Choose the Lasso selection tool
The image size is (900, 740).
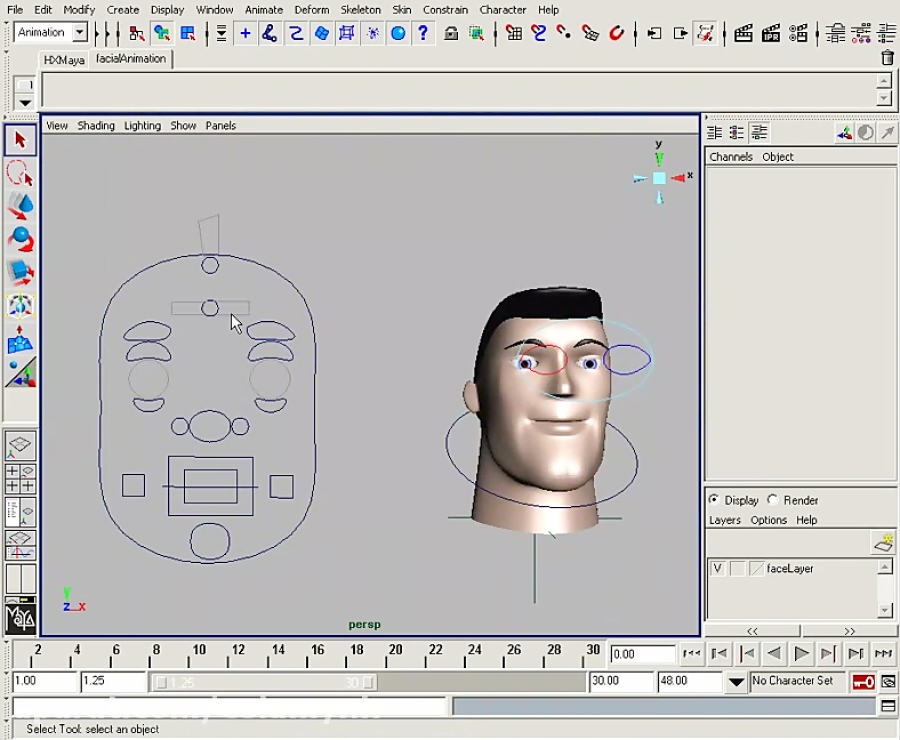point(21,172)
